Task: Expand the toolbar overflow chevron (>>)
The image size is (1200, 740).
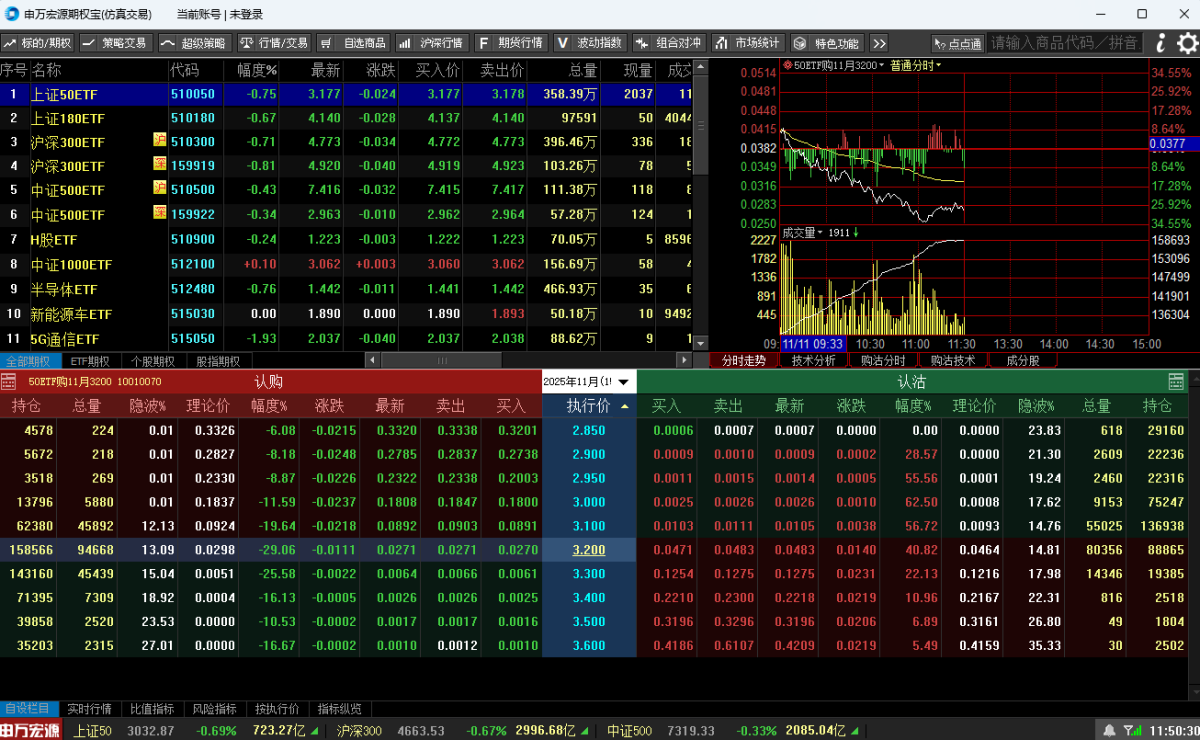Action: point(878,43)
